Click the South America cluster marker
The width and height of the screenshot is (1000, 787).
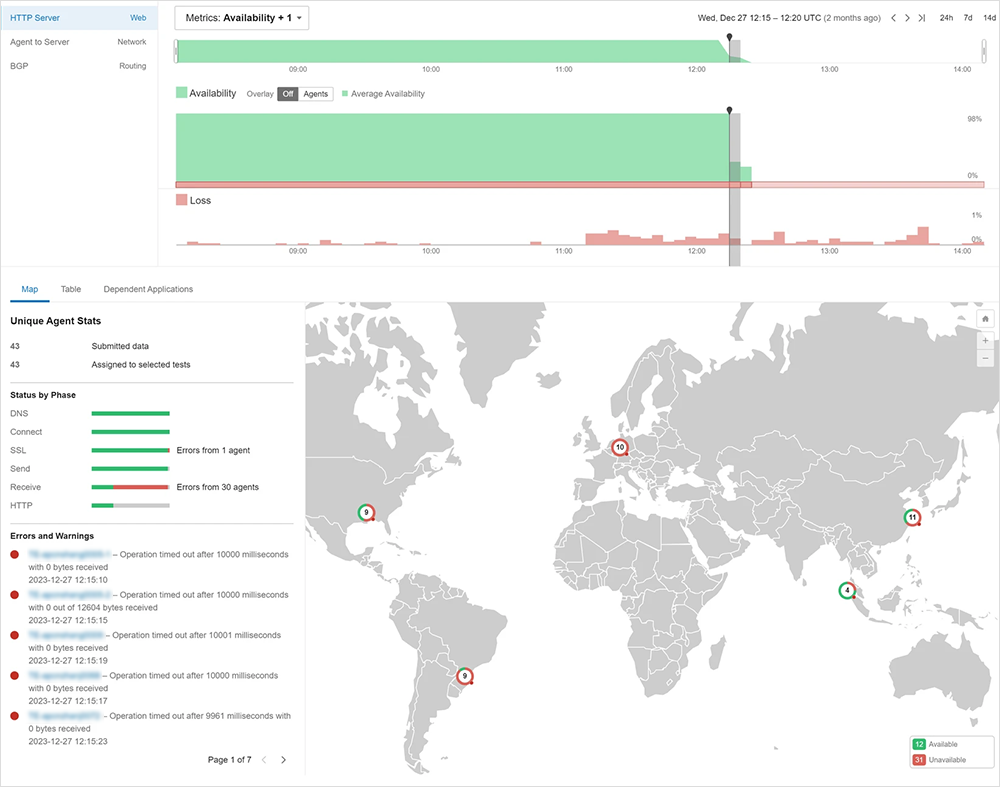pyautogui.click(x=464, y=676)
